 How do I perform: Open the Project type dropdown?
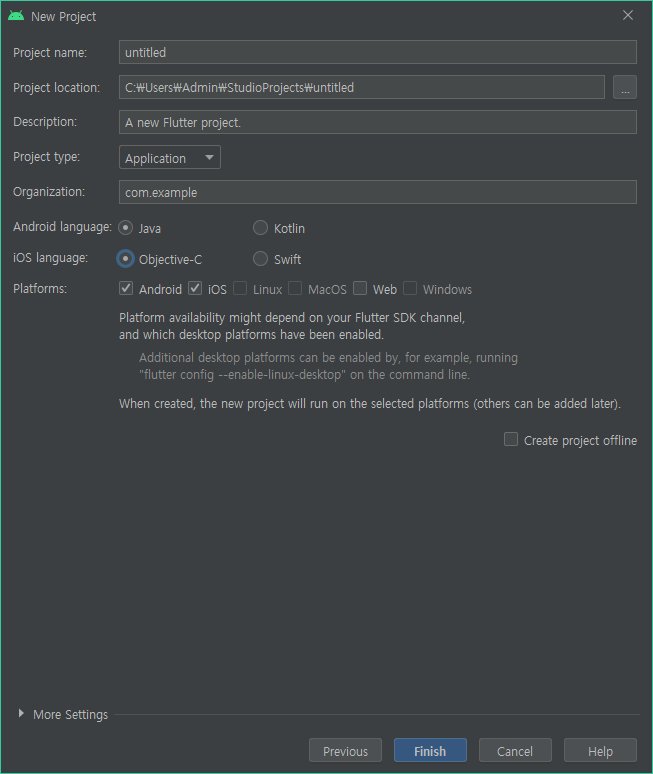coord(170,157)
